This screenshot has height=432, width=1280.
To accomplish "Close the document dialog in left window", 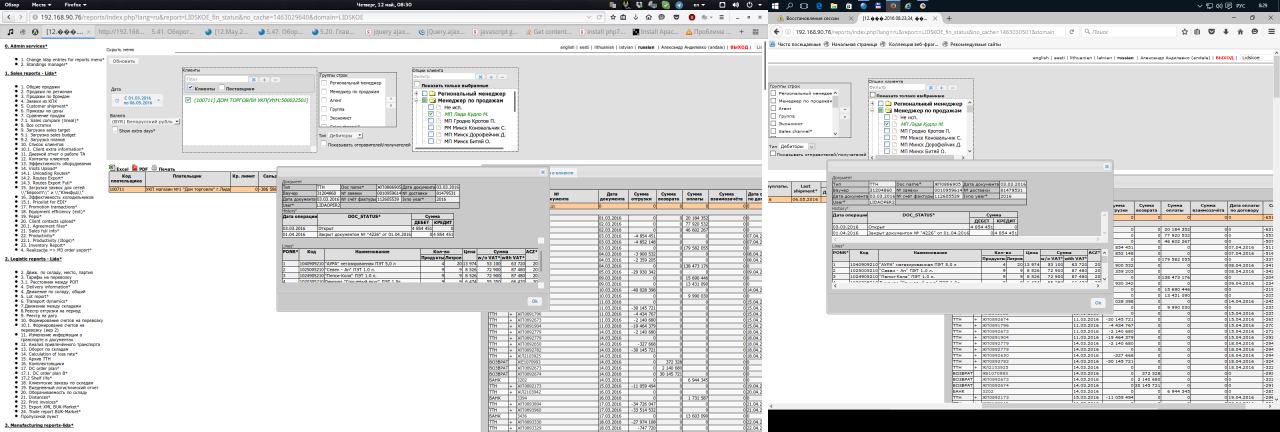I will coord(543,172).
